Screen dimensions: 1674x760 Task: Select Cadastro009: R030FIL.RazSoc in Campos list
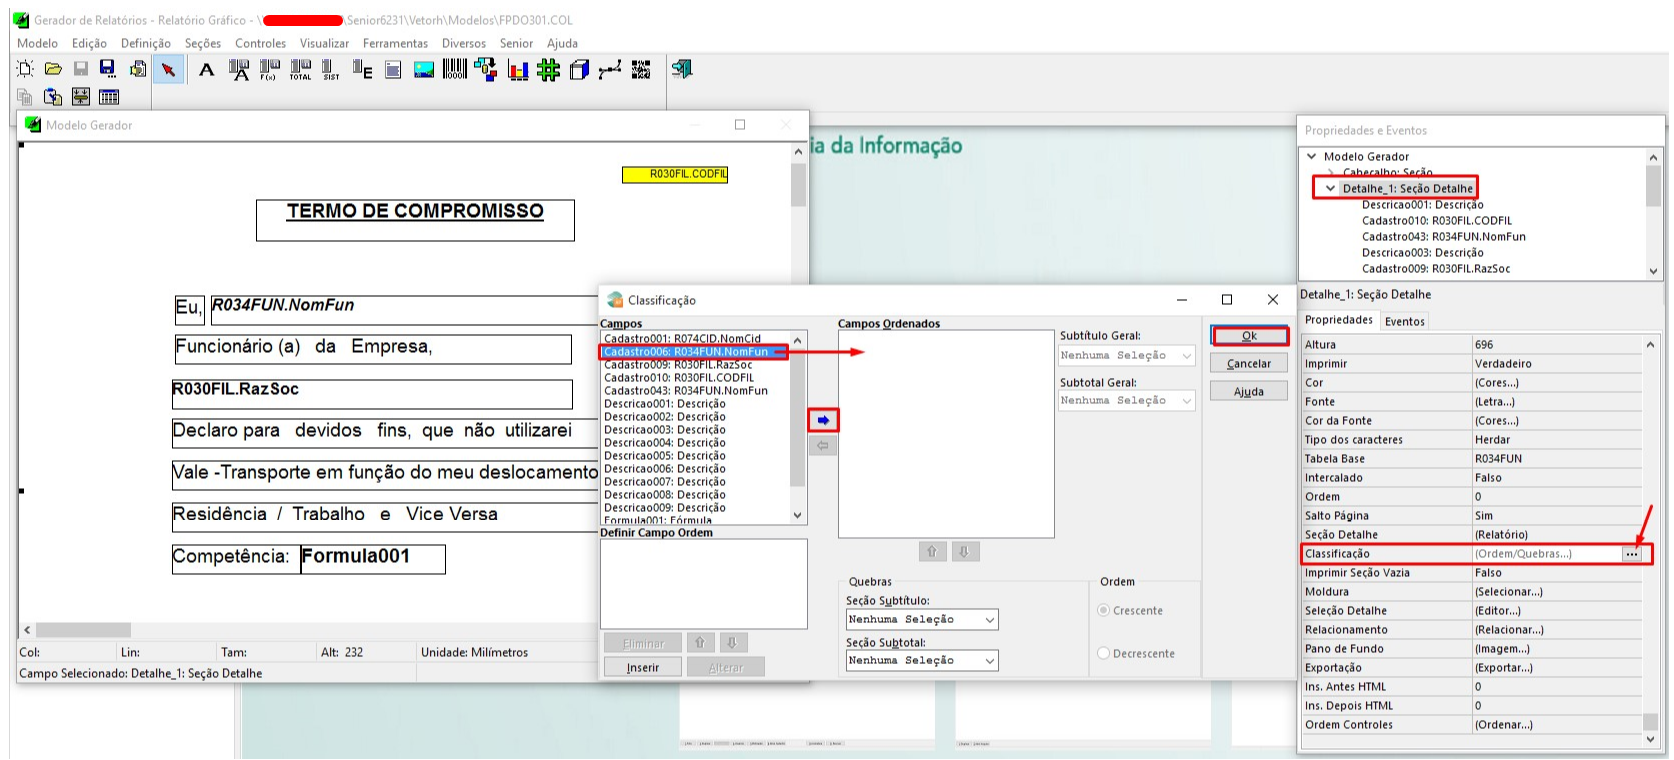click(678, 365)
